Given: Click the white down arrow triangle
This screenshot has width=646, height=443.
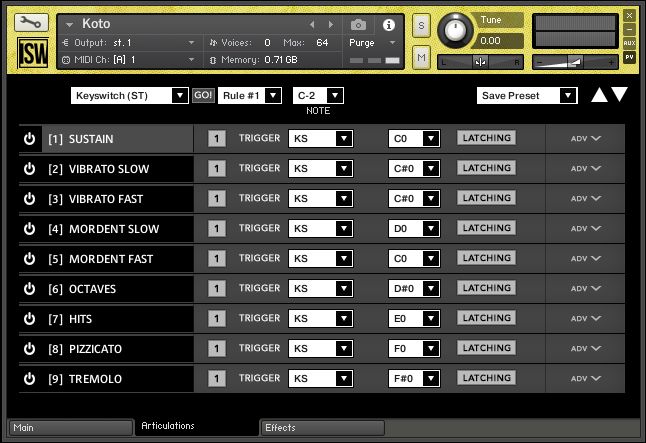Looking at the screenshot, I should pyautogui.click(x=619, y=95).
